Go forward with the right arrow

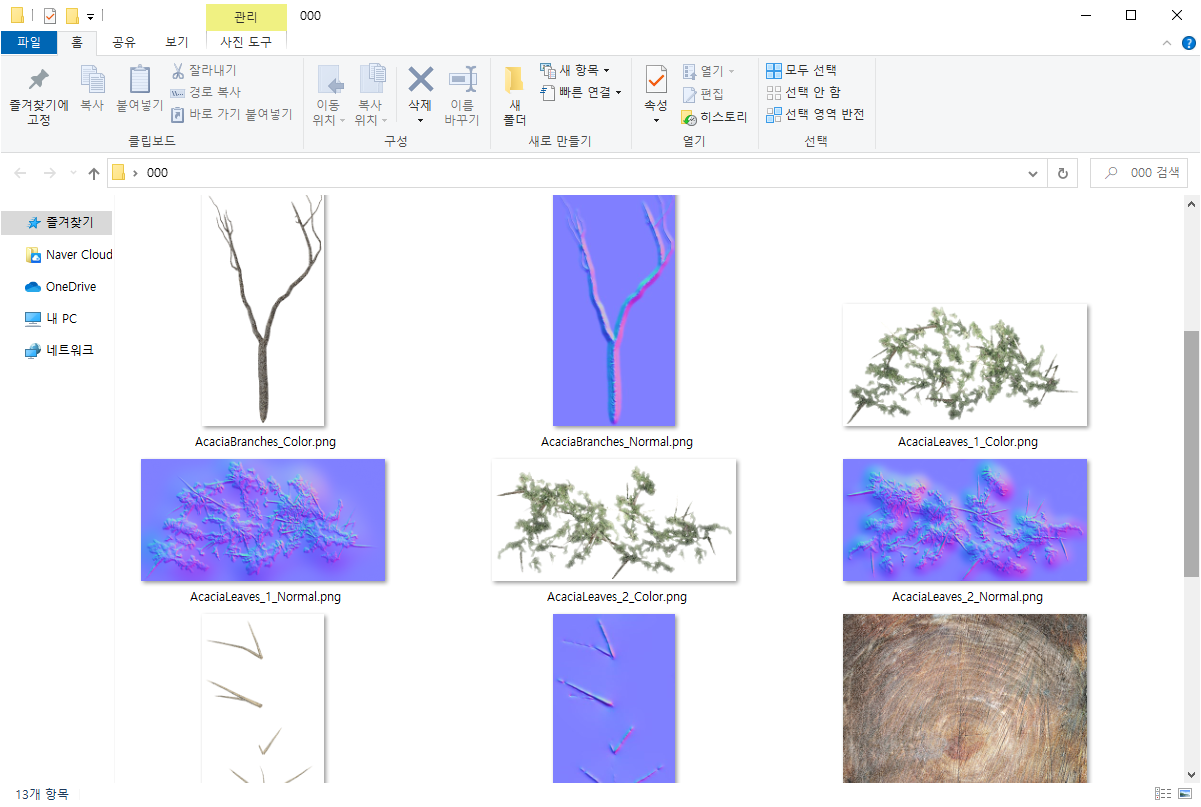(x=49, y=173)
